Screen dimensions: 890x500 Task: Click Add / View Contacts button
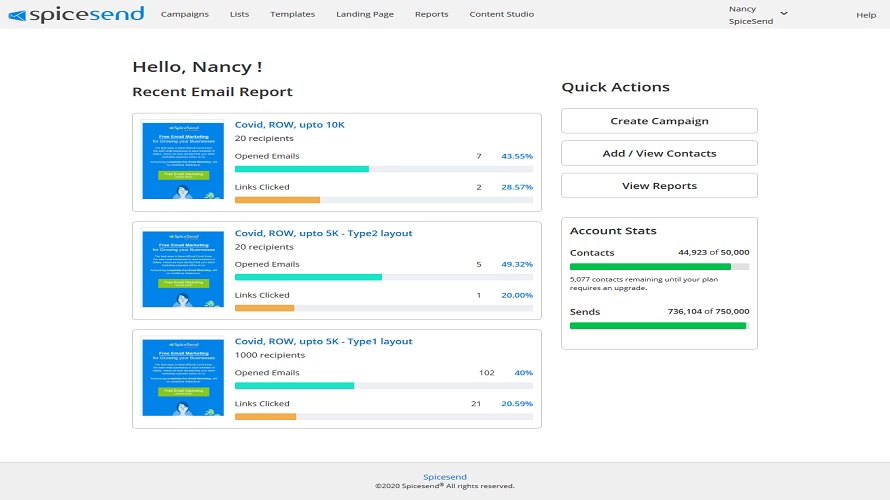pyautogui.click(x=659, y=153)
